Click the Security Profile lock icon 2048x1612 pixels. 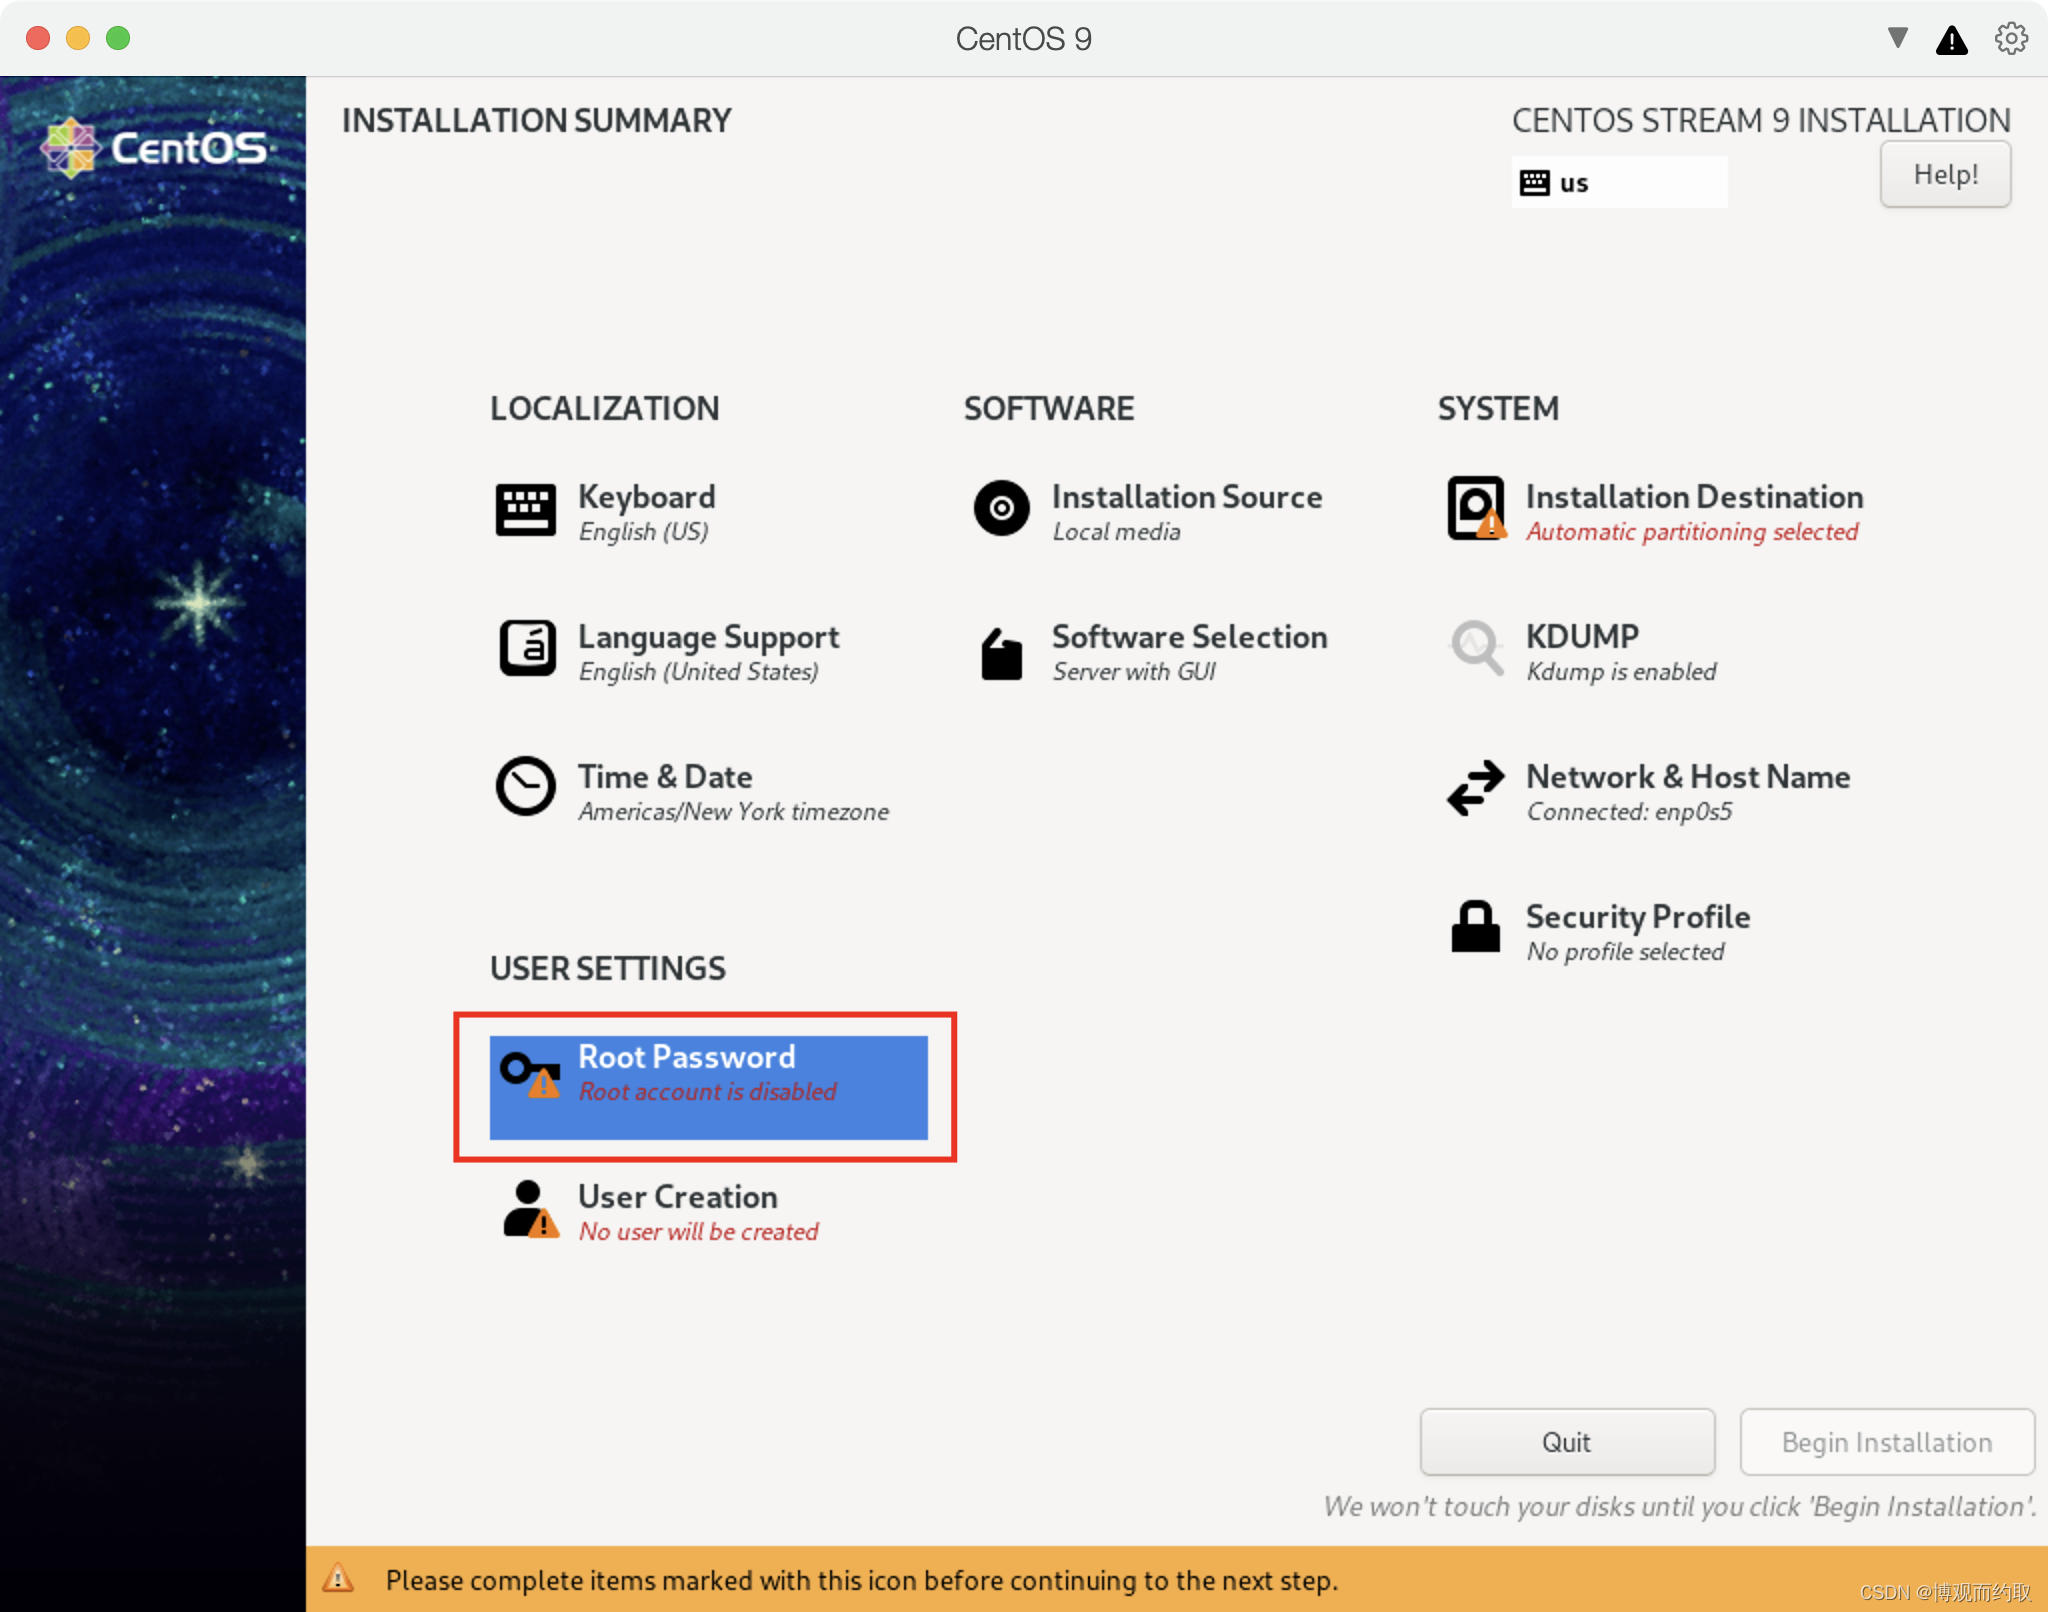pyautogui.click(x=1476, y=926)
